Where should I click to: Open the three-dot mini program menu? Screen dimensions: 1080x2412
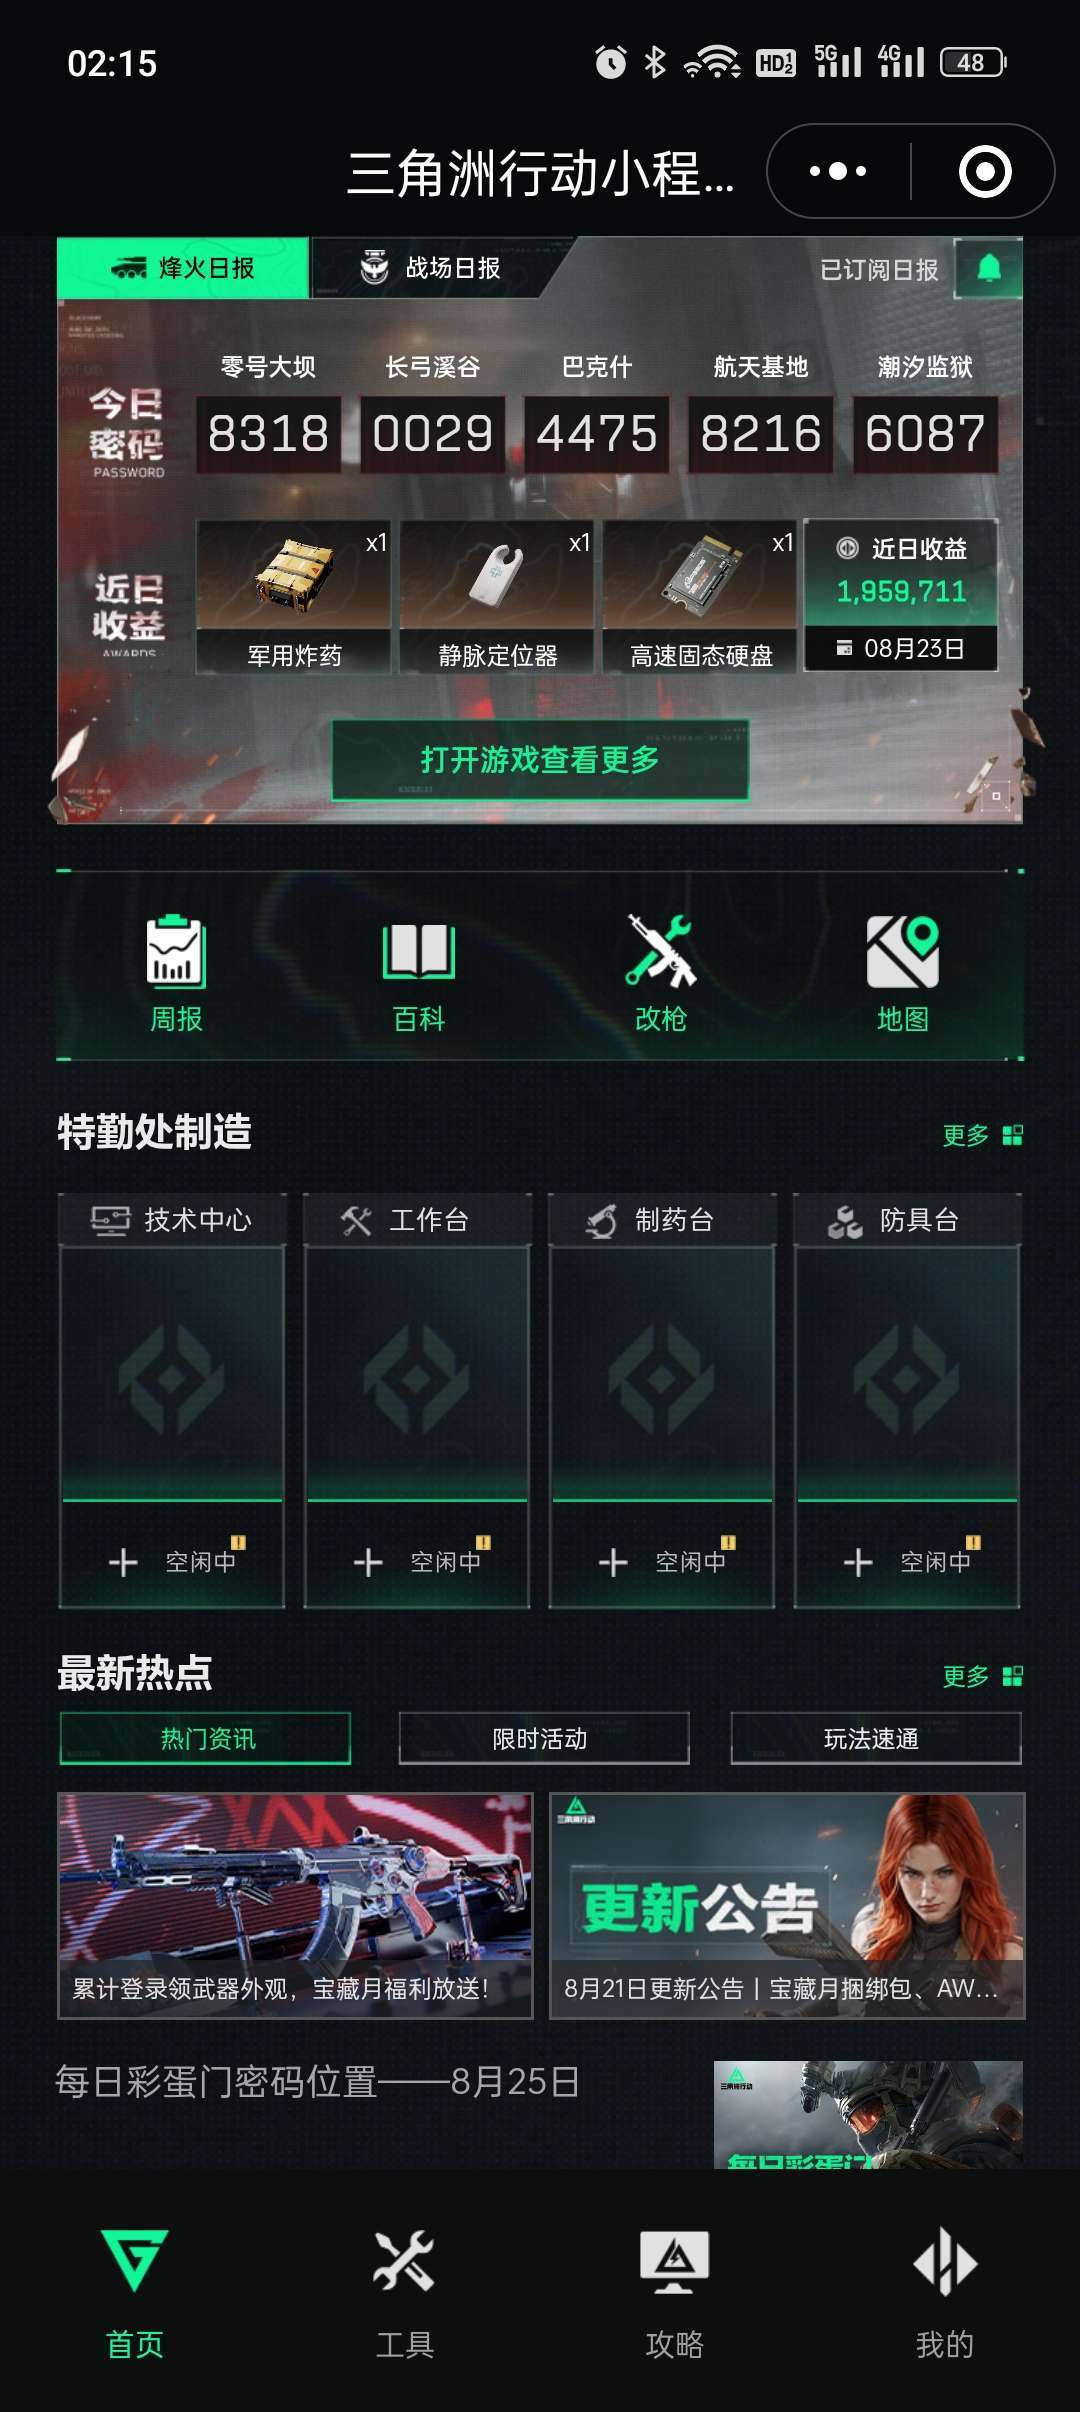coord(838,171)
